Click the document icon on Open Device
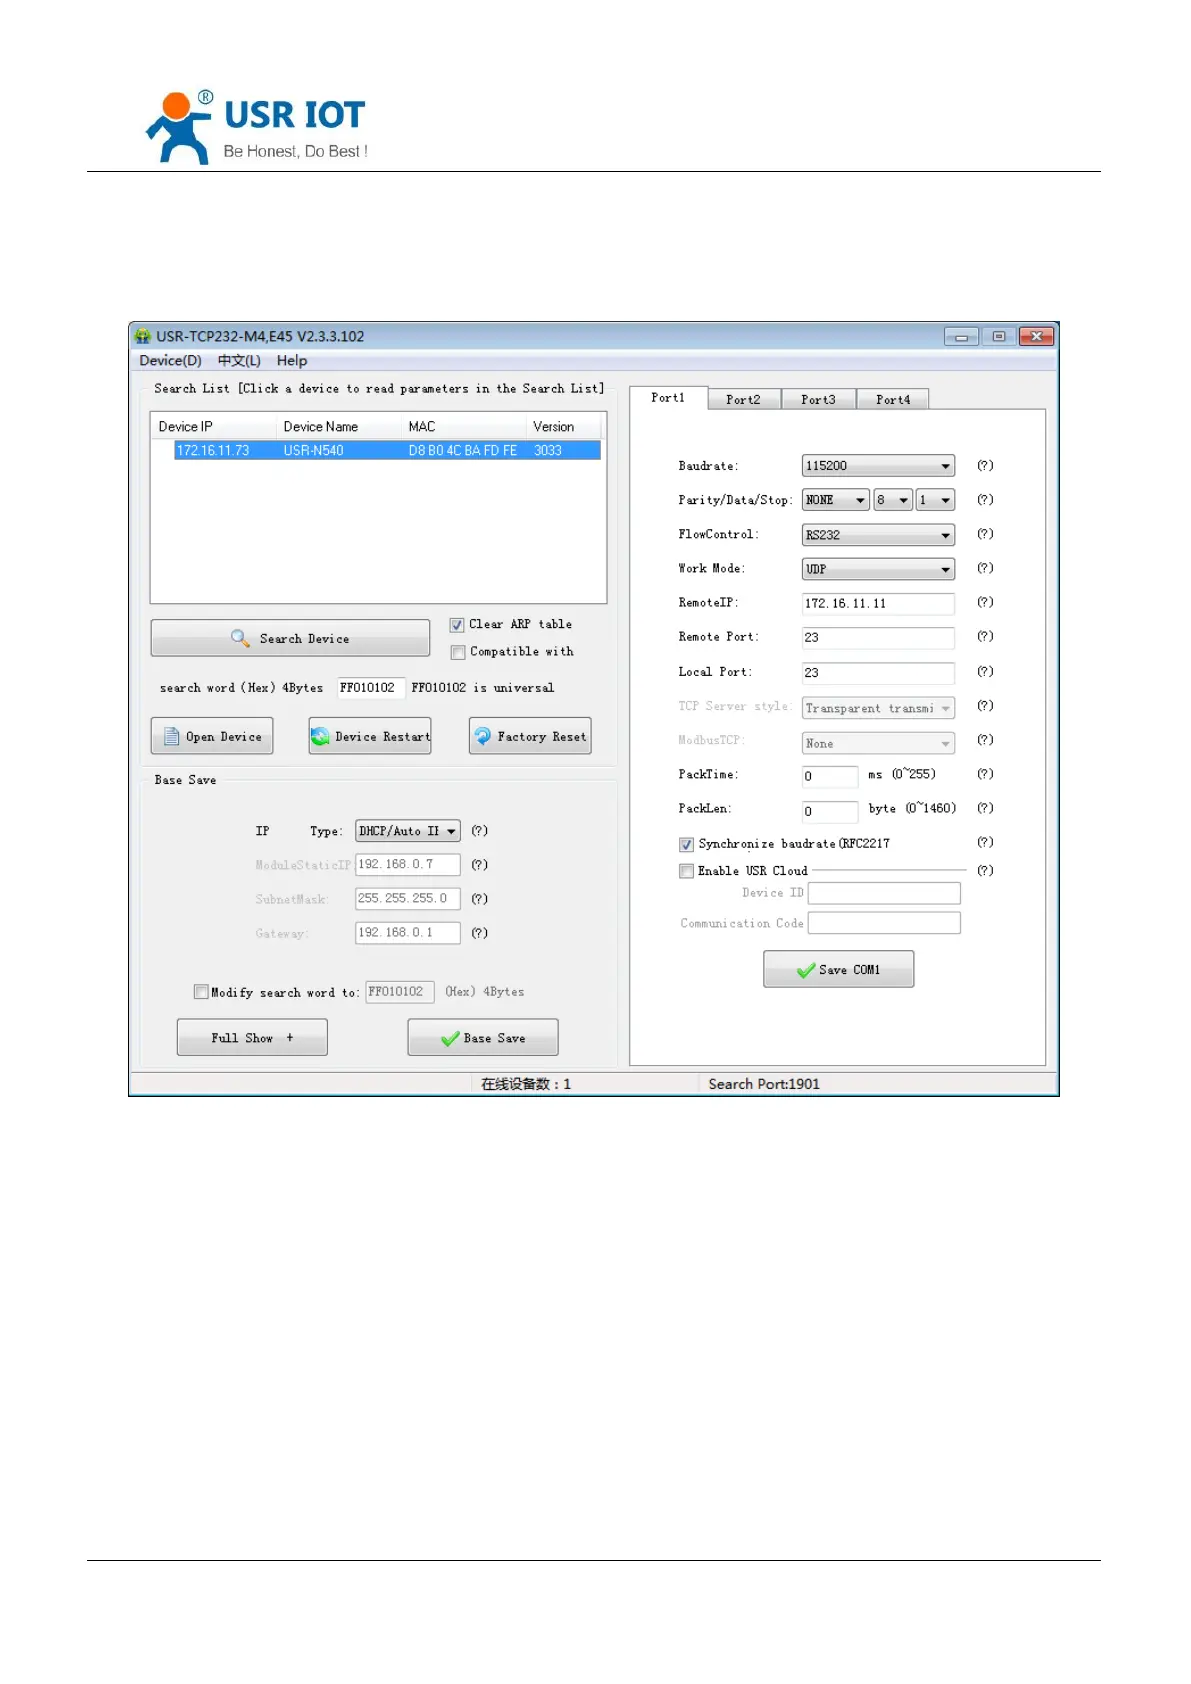Screen dimensions: 1191x1684 point(171,737)
